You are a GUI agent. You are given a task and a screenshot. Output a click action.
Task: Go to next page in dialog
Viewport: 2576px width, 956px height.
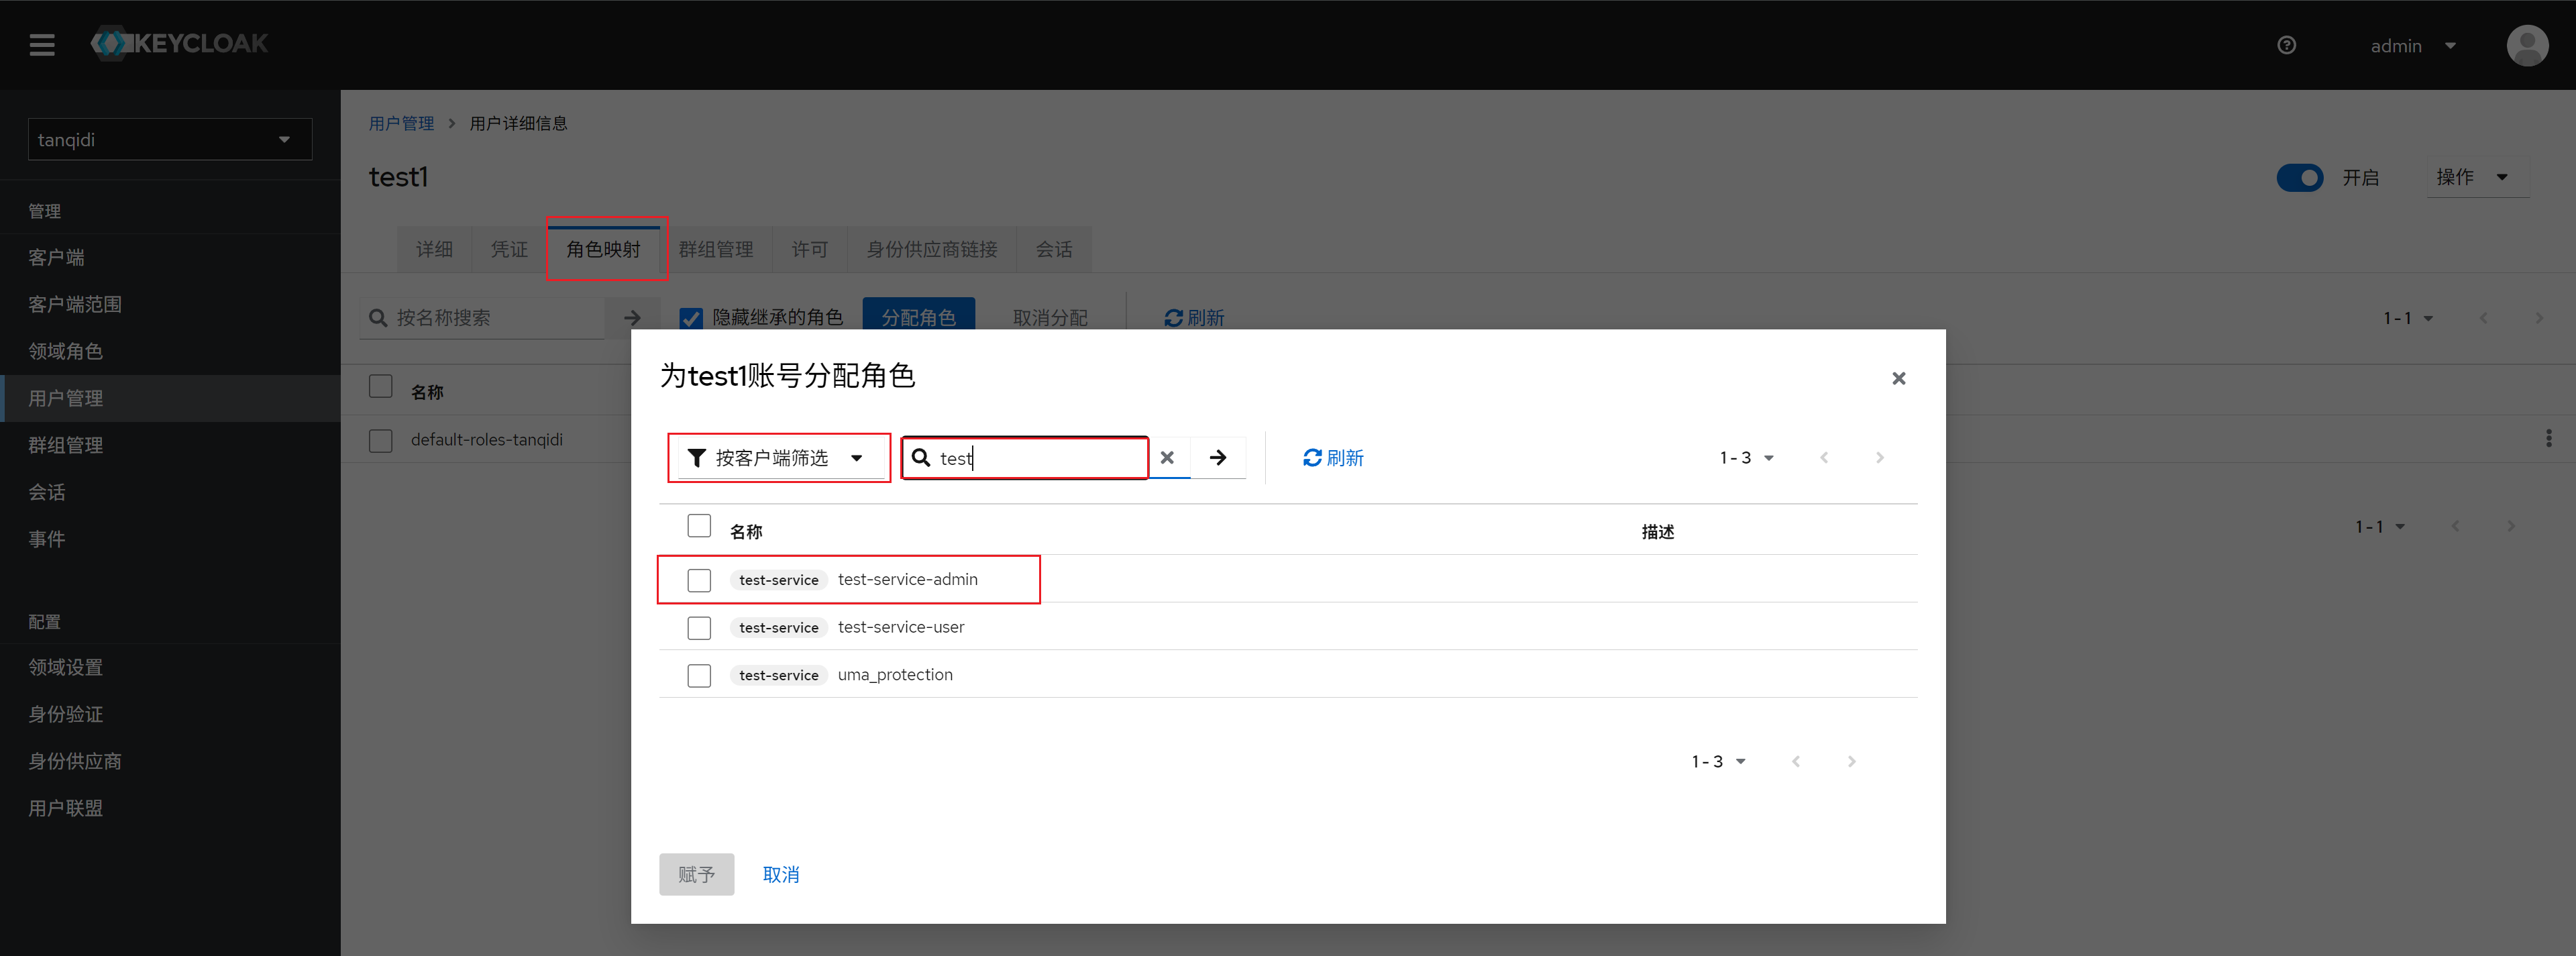point(1879,458)
